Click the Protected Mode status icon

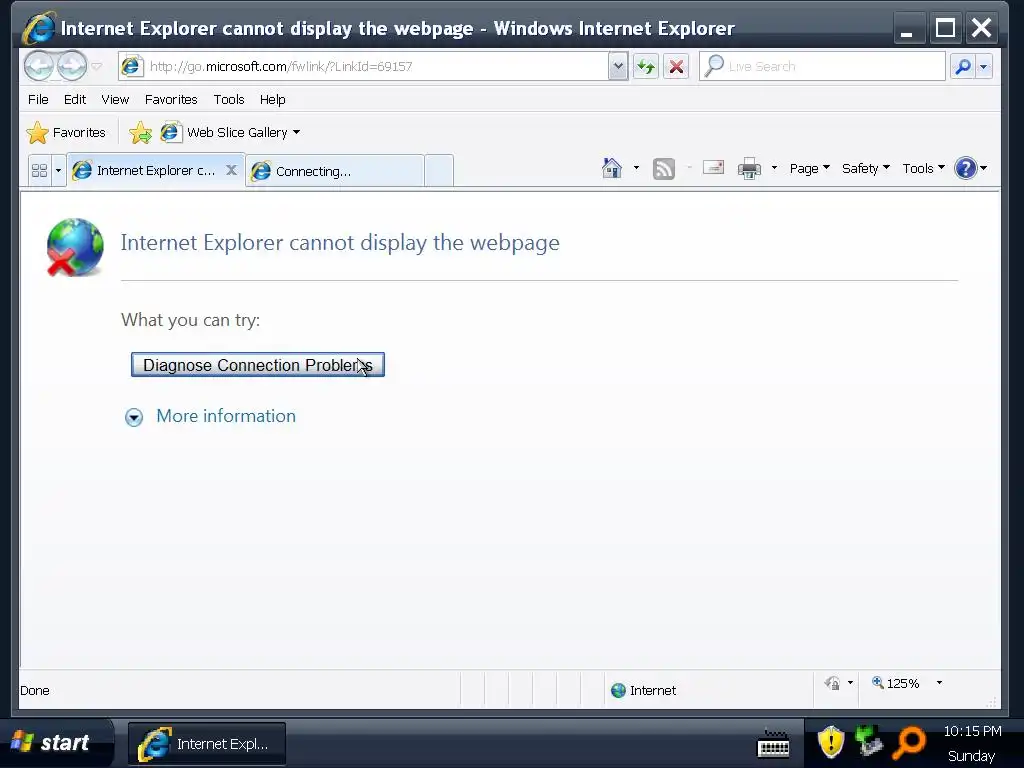[x=832, y=684]
